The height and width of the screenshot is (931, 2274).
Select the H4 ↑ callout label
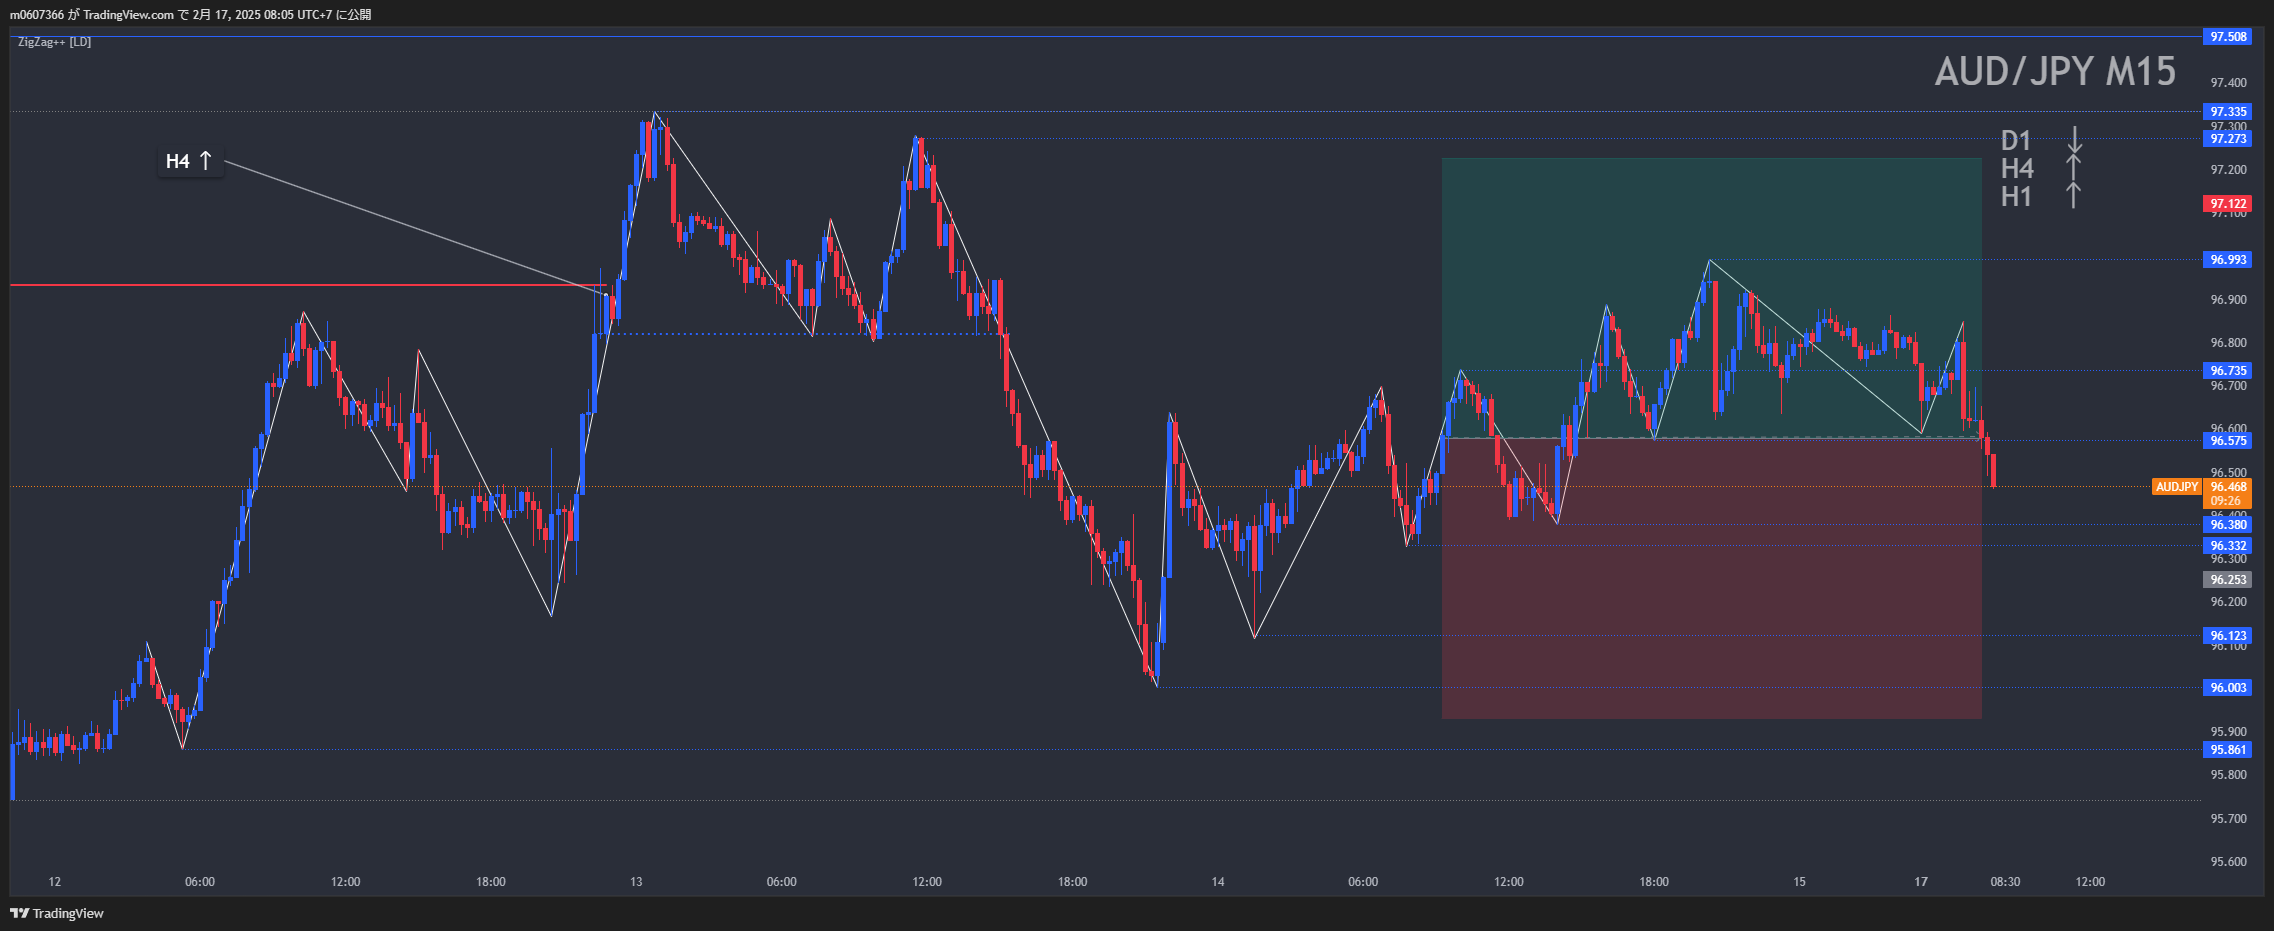coord(189,161)
